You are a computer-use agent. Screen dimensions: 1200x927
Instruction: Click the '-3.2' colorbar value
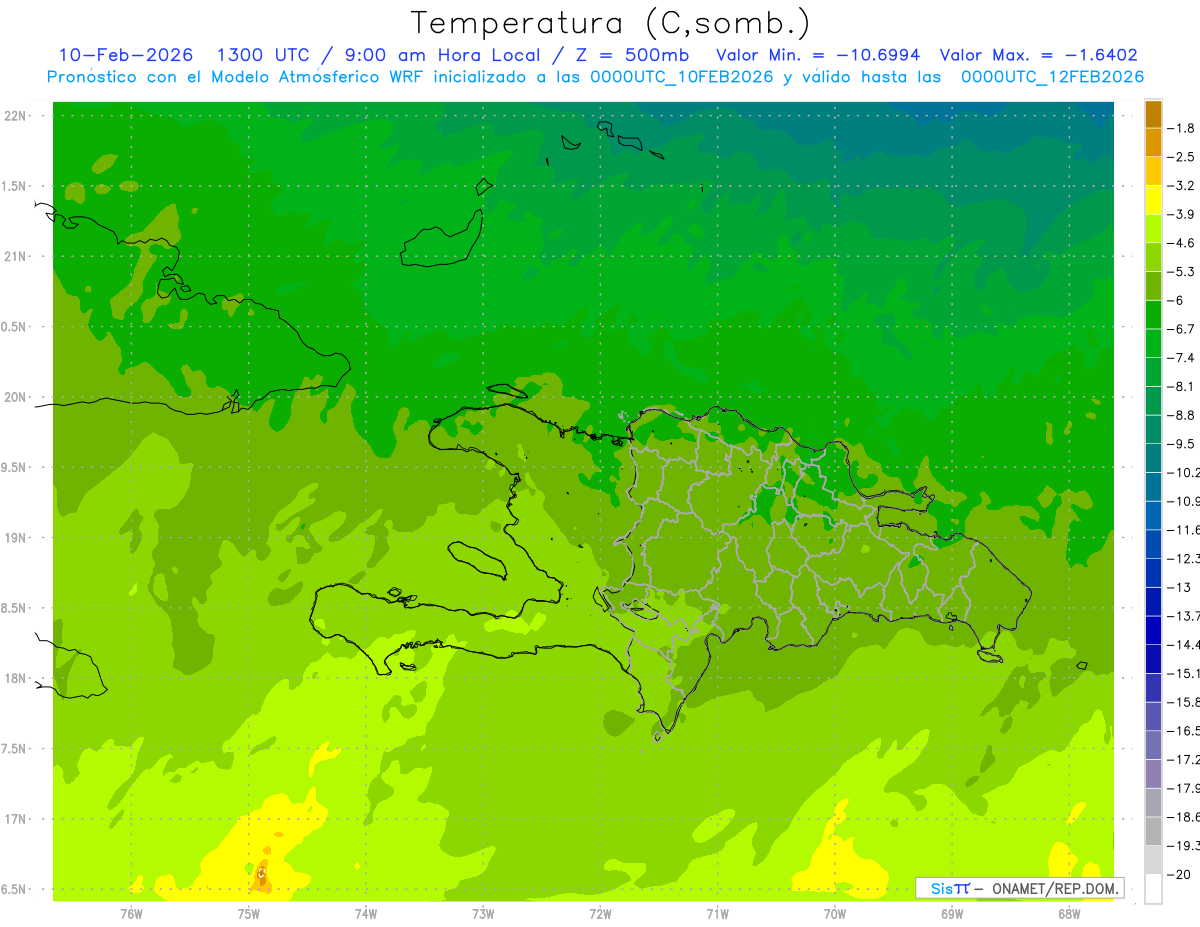[1182, 186]
